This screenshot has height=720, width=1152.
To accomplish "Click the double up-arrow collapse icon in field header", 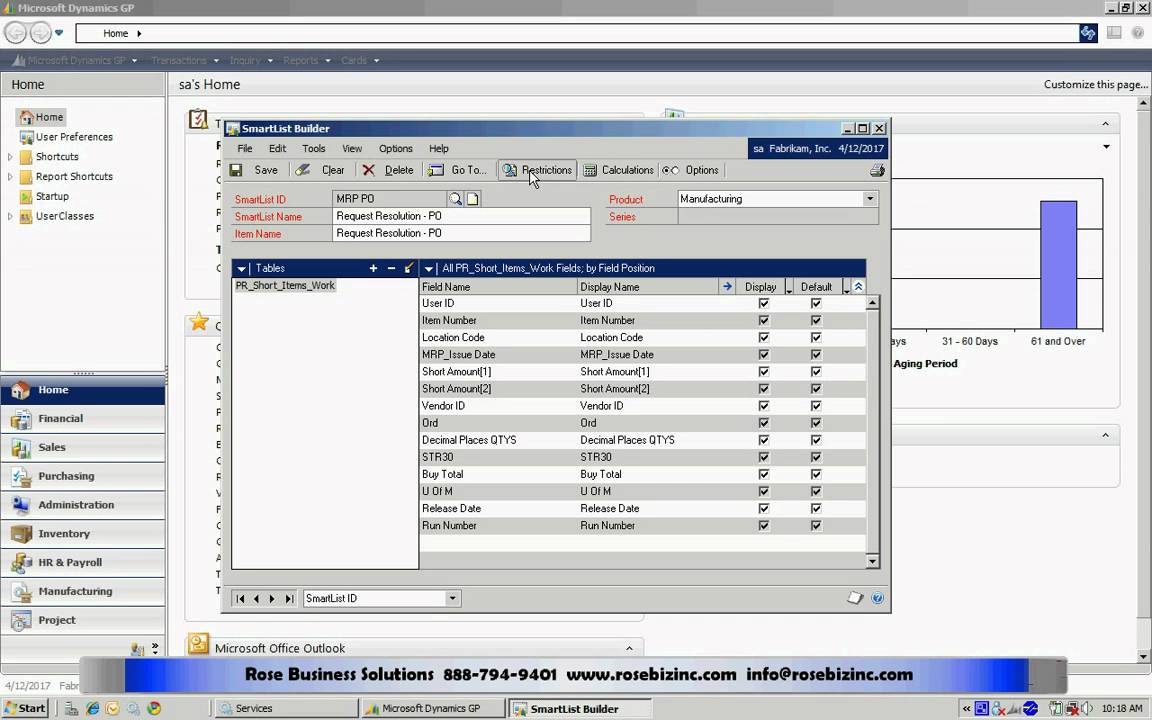I will click(858, 287).
